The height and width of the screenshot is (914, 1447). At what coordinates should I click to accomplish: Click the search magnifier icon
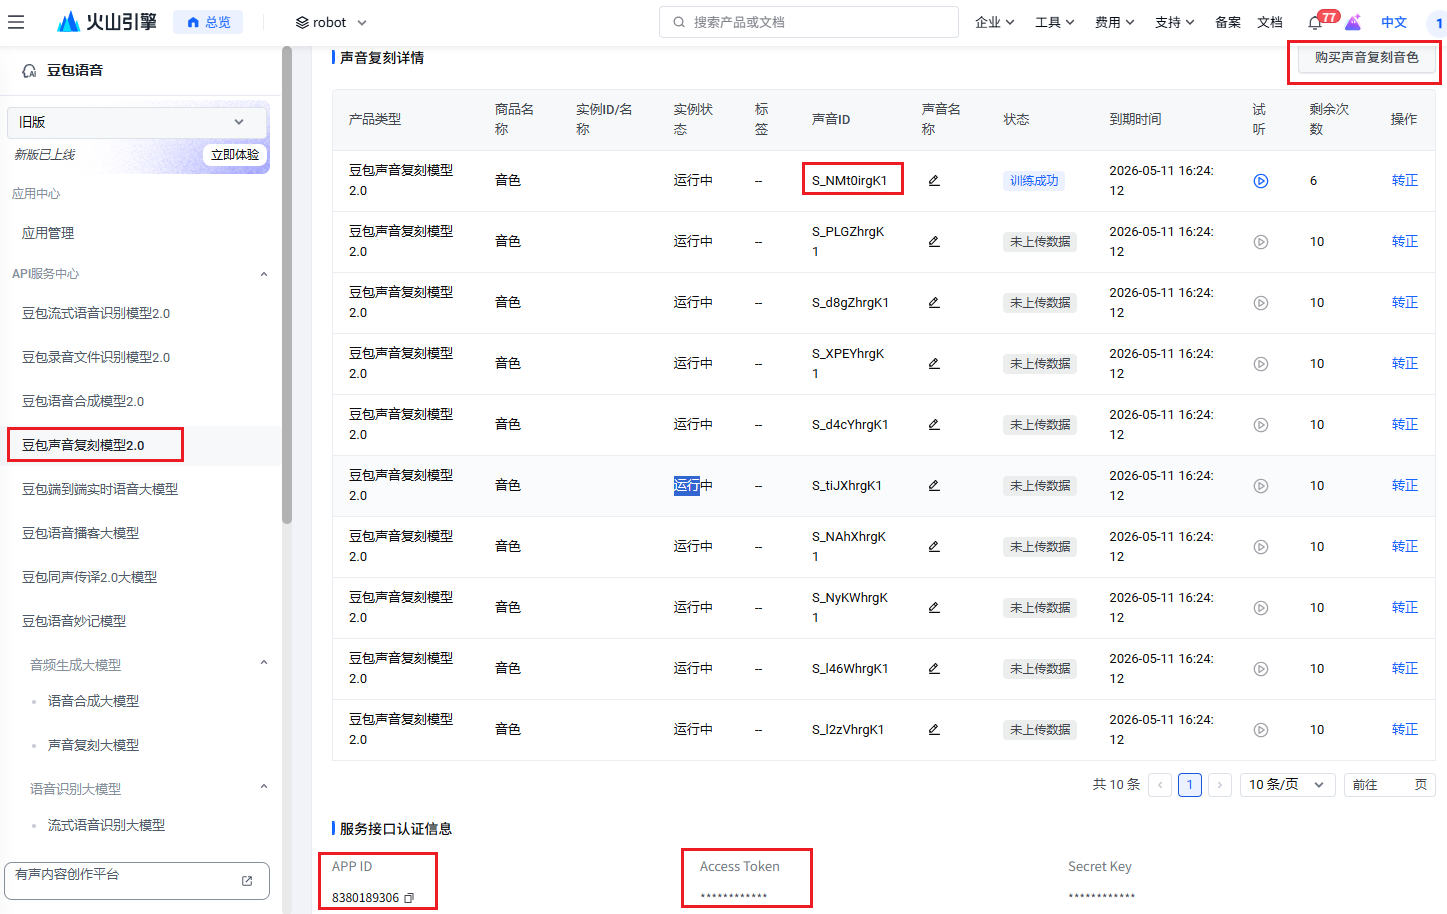click(x=679, y=22)
